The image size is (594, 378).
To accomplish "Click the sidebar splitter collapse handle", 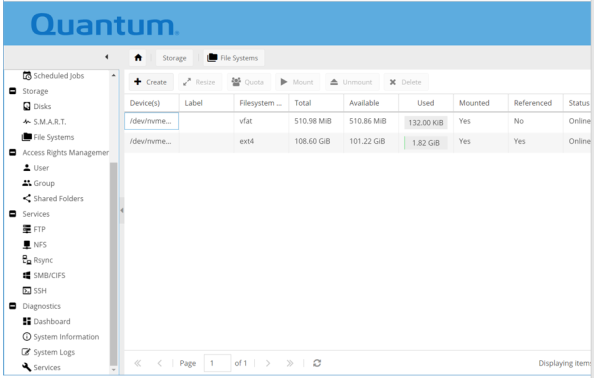I will pyautogui.click(x=122, y=210).
